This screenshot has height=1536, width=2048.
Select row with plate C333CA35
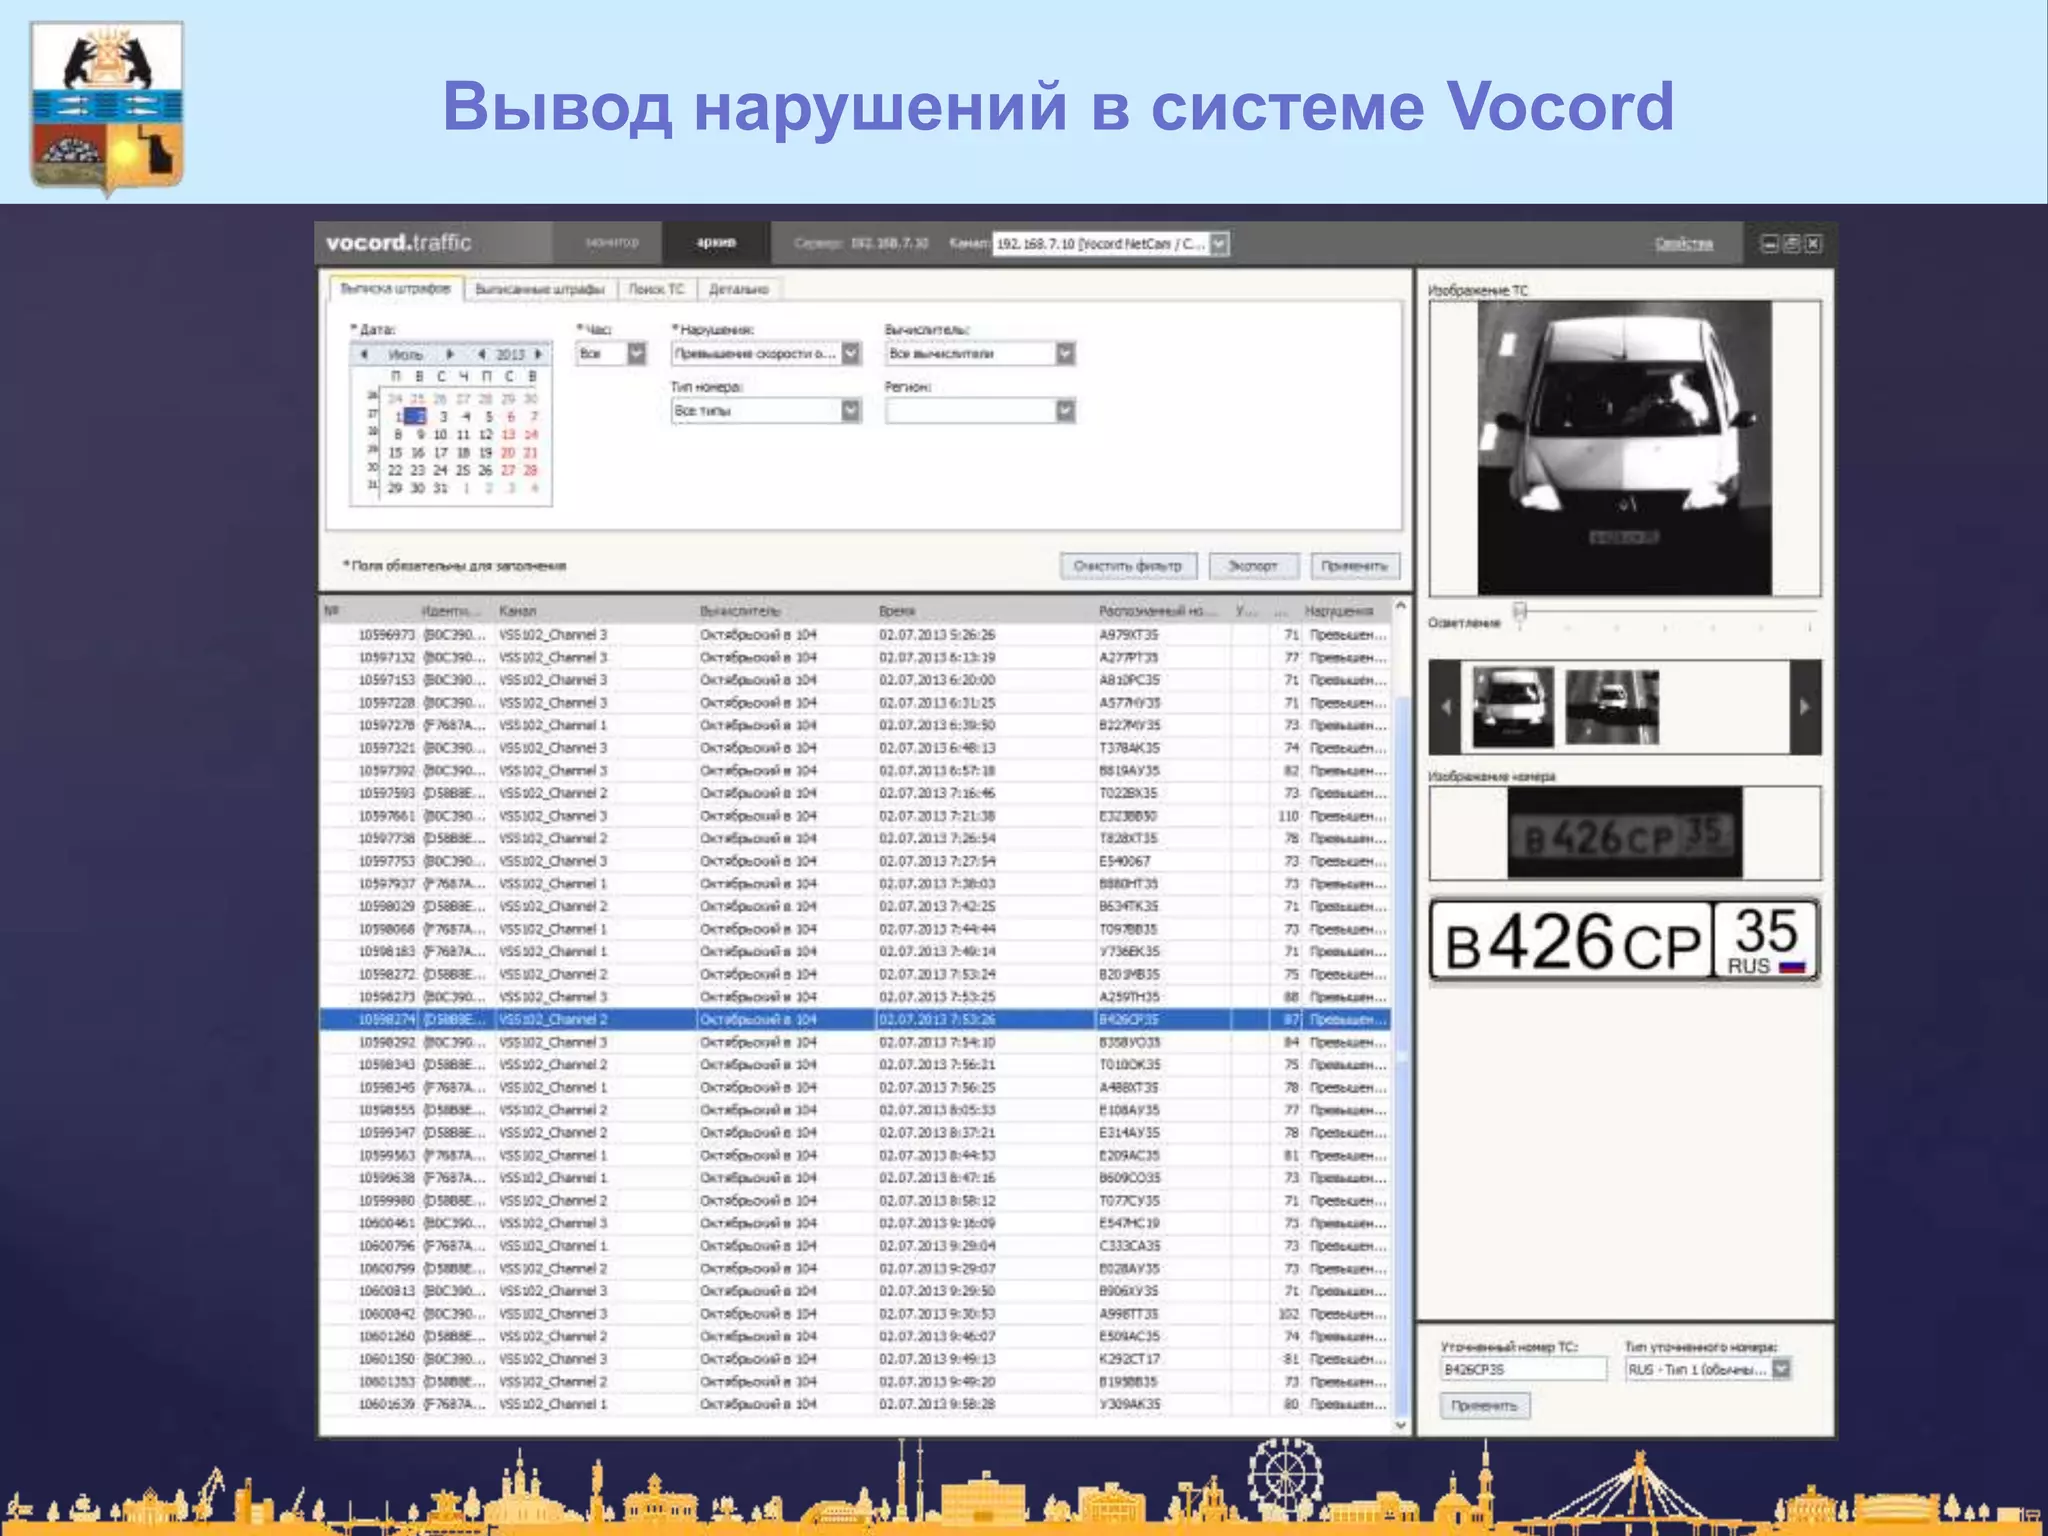855,1246
